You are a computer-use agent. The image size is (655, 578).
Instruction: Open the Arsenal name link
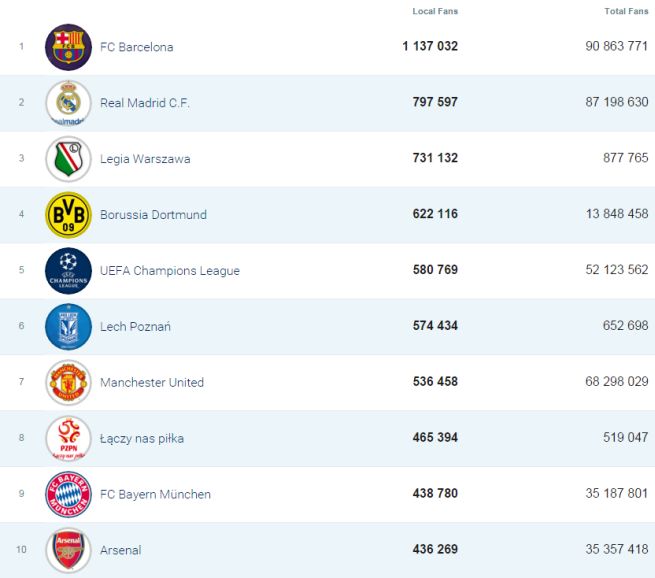[120, 550]
